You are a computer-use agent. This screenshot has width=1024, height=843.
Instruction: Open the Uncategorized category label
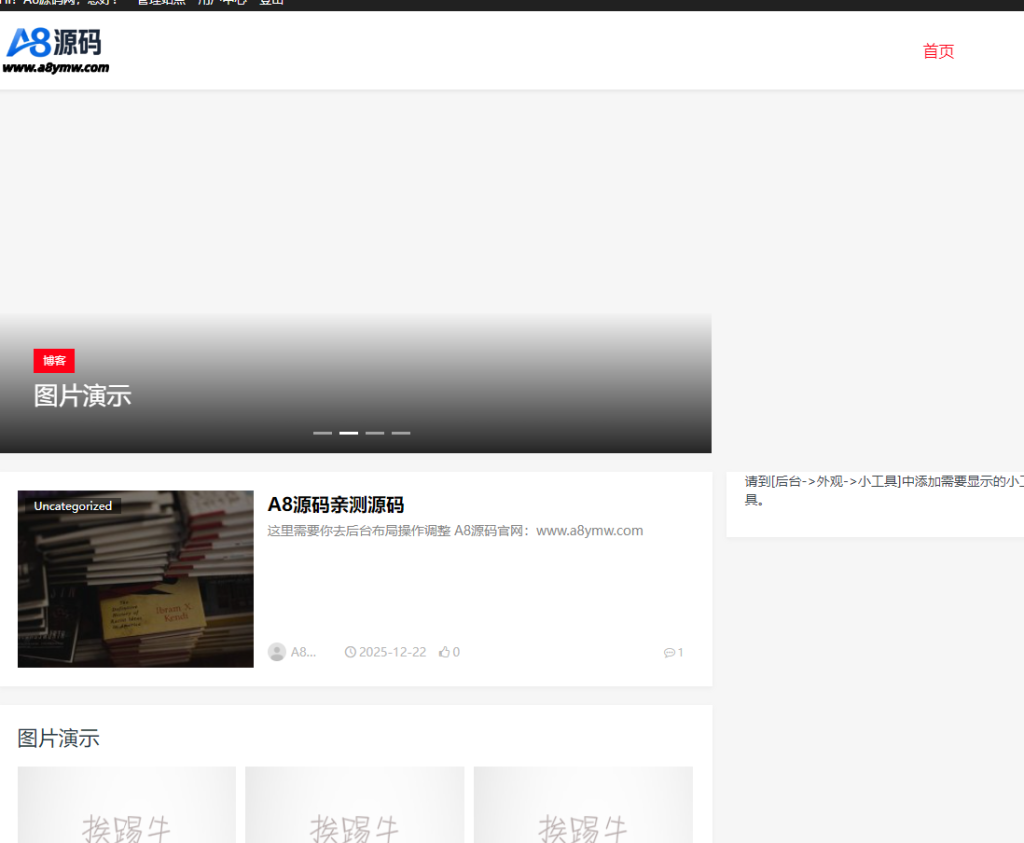72,506
